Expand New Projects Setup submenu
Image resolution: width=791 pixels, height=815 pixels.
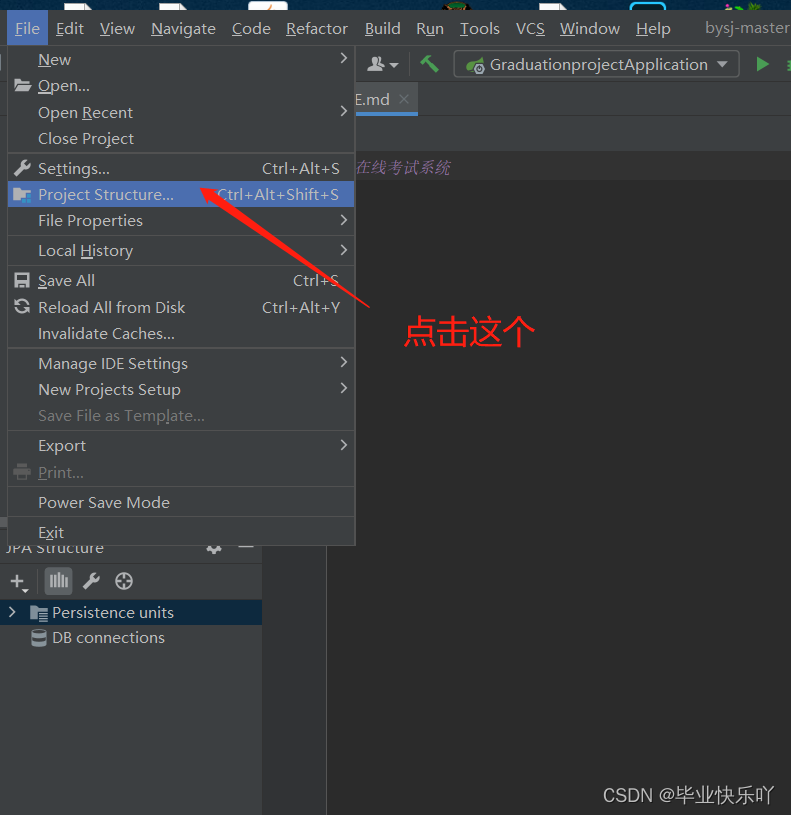(181, 389)
